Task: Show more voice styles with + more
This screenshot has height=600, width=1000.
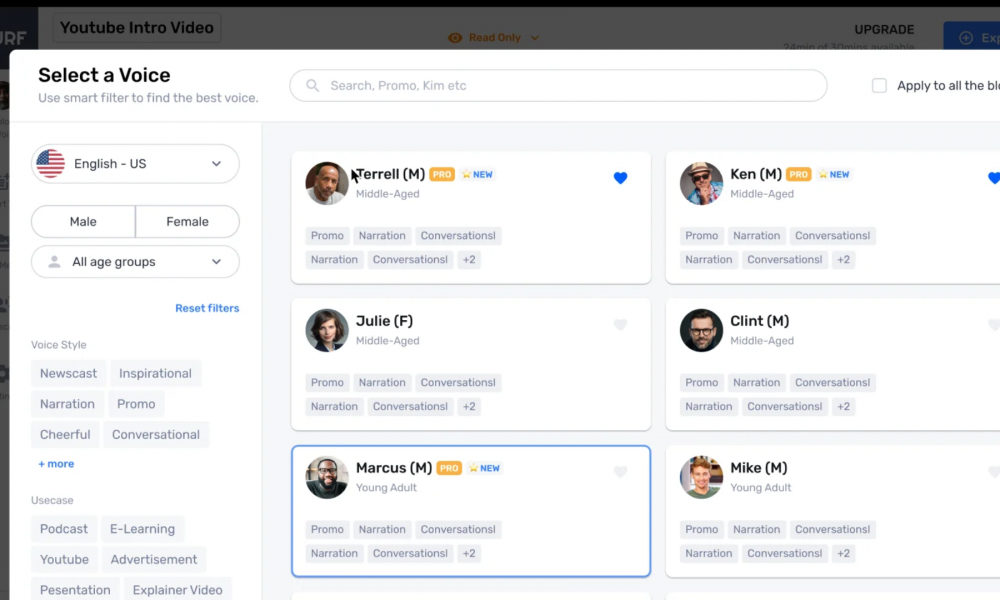Action: click(x=56, y=464)
